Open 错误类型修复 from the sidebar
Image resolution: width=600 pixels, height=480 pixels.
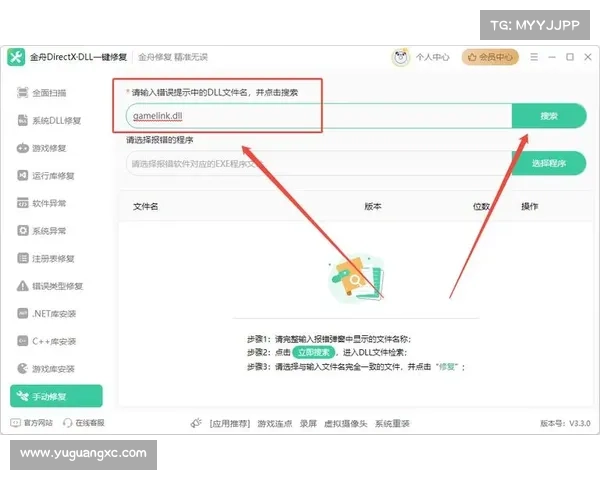57,286
